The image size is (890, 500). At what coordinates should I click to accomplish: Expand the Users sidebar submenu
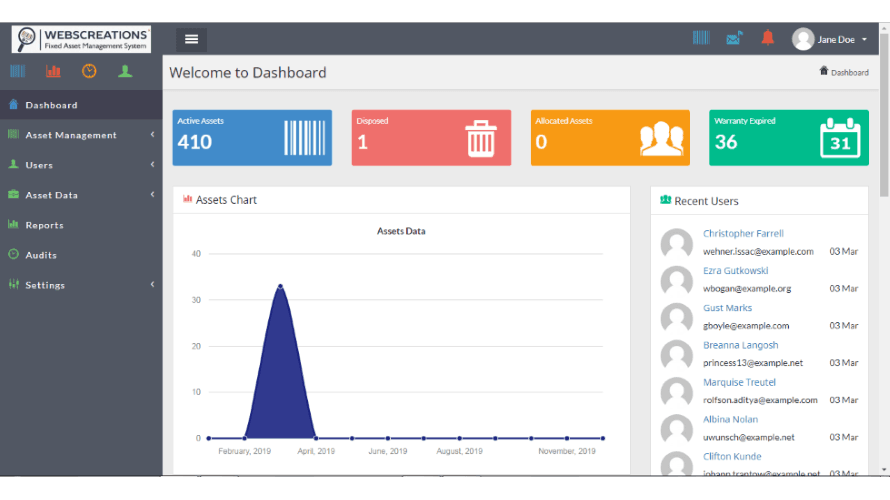[x=80, y=165]
